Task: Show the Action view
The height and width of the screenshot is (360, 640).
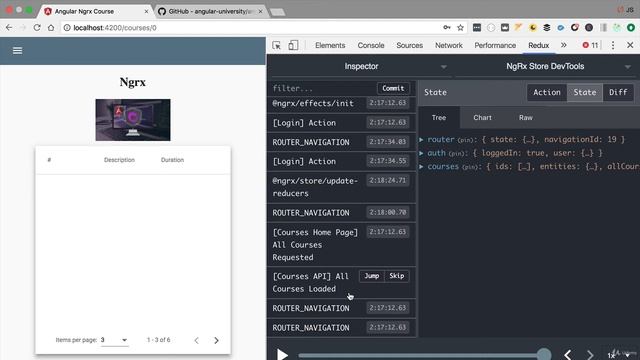Action: [547, 92]
